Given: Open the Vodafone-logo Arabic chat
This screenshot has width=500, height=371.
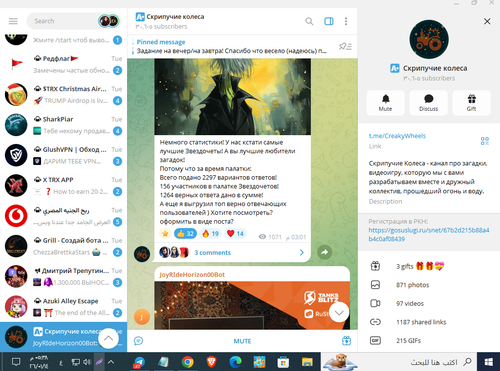Looking at the screenshot, I should tap(63, 216).
